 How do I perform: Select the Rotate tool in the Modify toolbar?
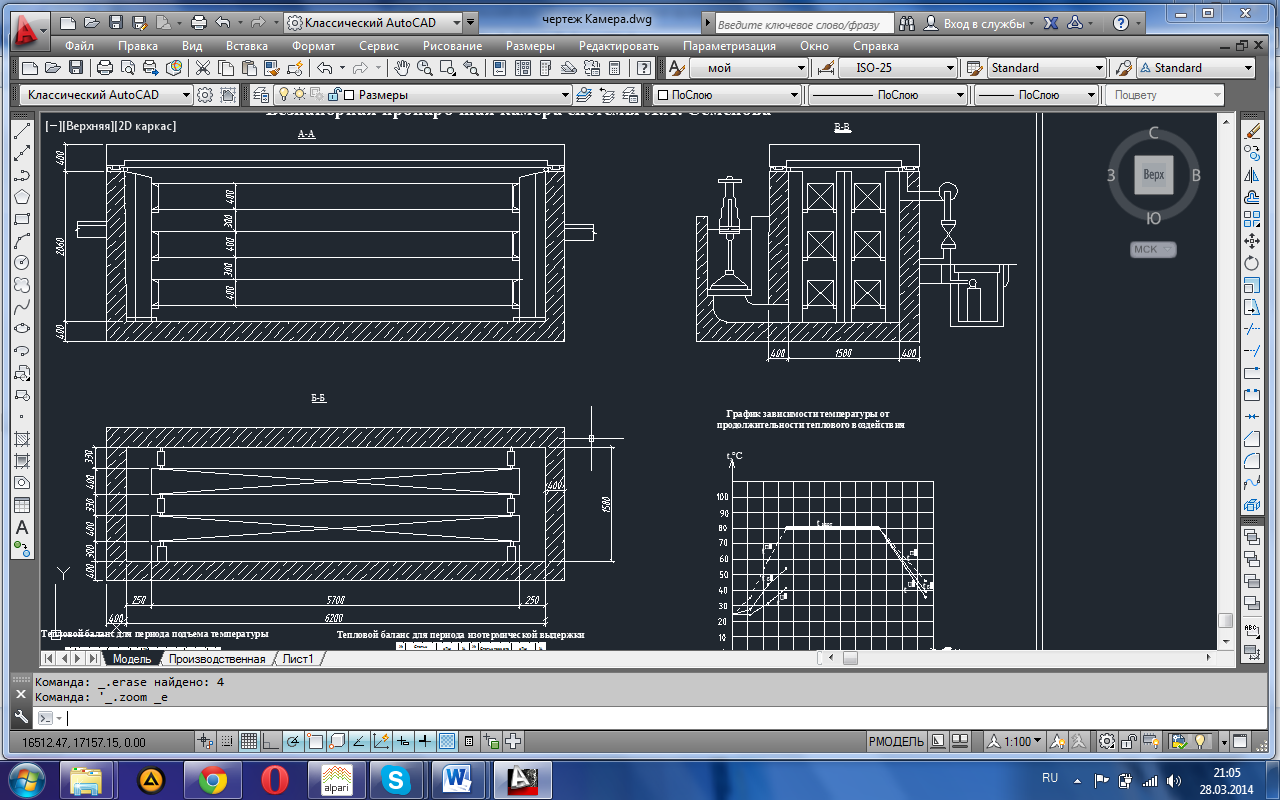click(1251, 263)
